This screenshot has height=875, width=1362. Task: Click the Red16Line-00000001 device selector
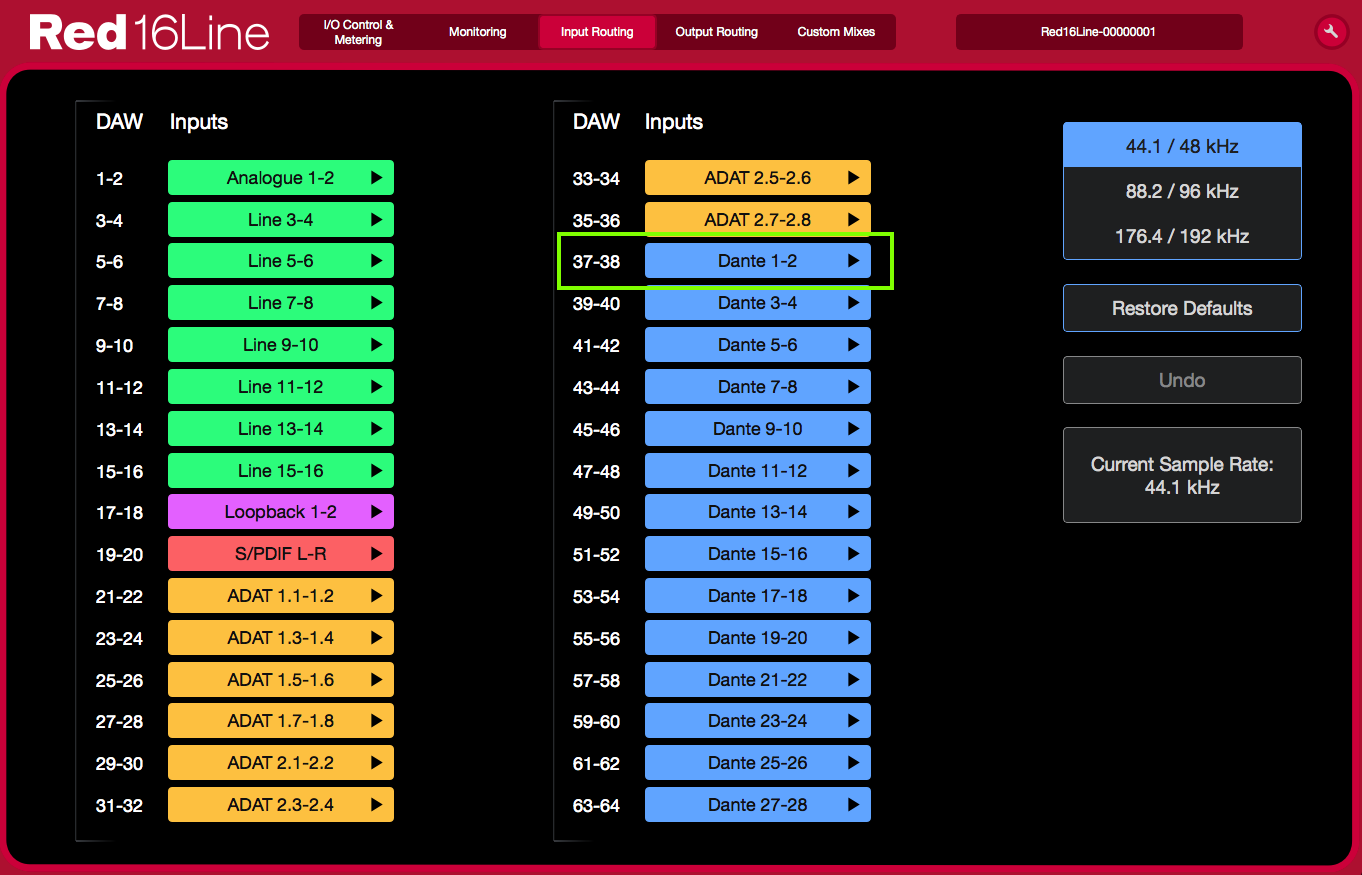[1099, 32]
